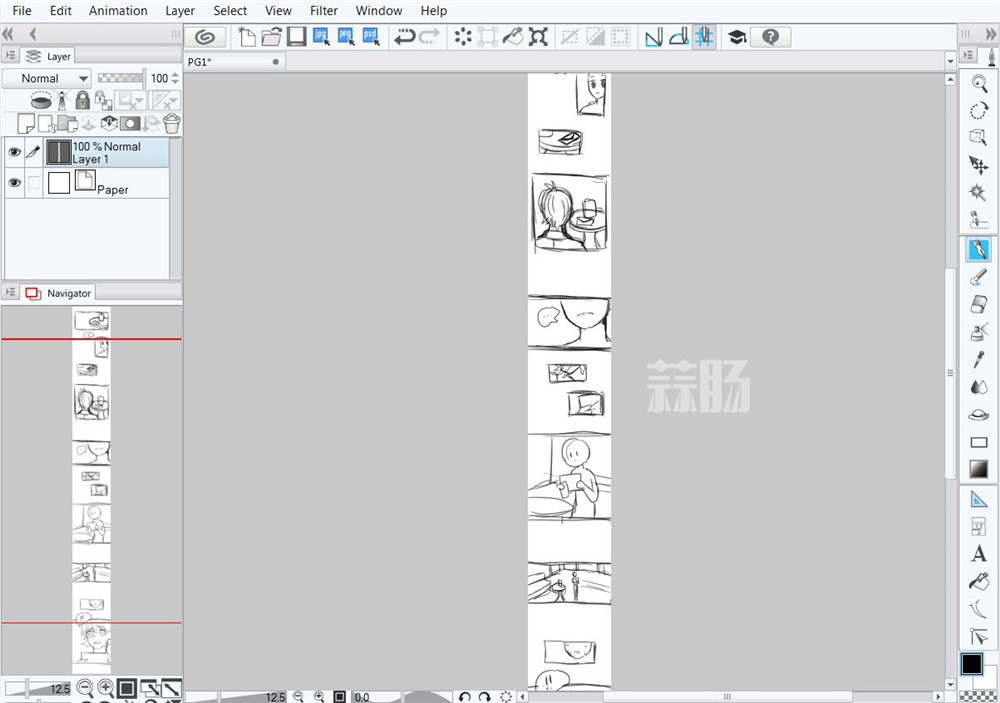Export as JPG using the toolbar icon
Screen dimensions: 1000x703
pyautogui.click(x=321, y=37)
